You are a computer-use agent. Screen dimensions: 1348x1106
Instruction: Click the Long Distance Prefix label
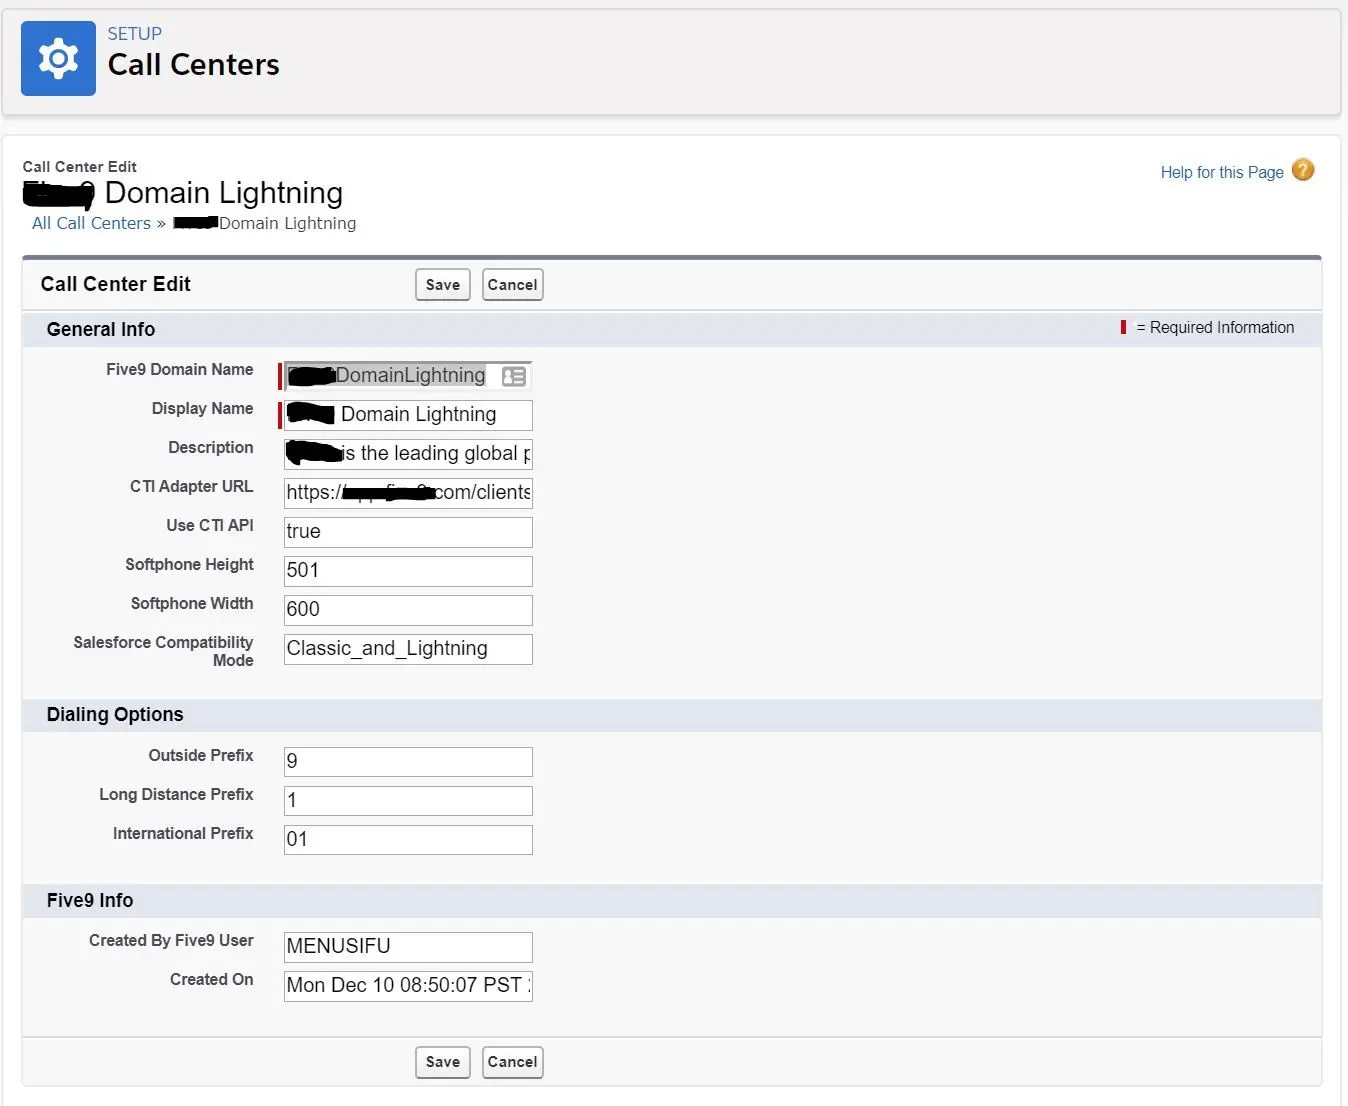click(176, 795)
